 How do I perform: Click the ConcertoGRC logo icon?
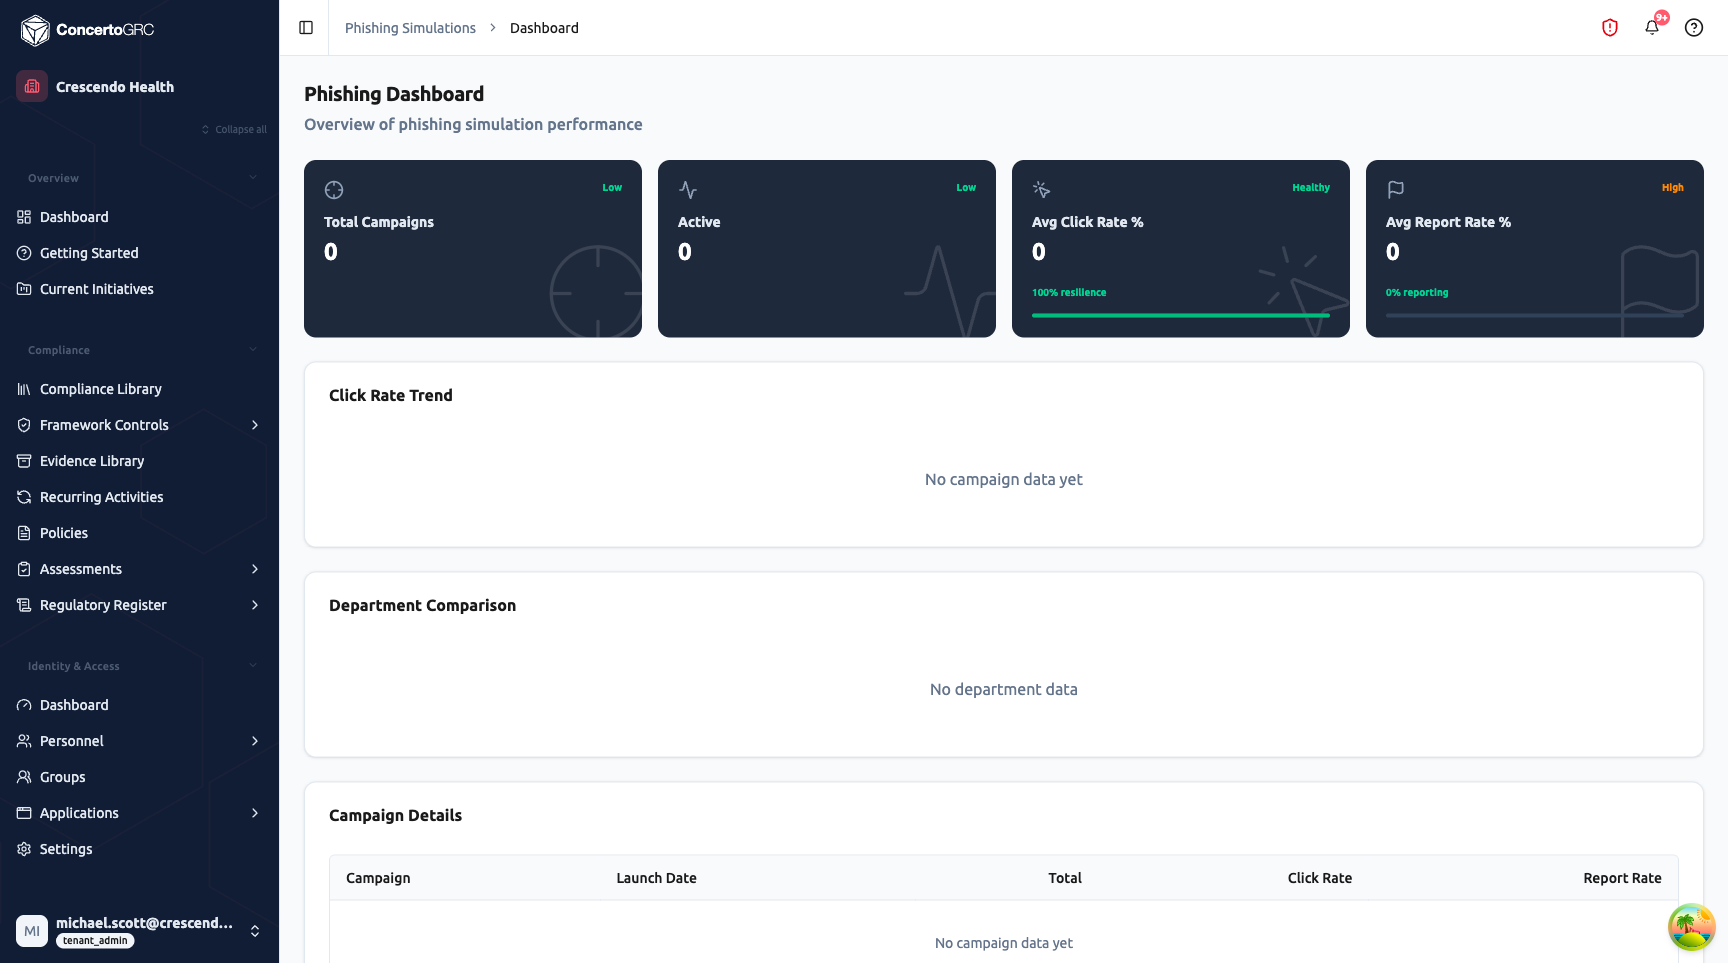coord(35,30)
